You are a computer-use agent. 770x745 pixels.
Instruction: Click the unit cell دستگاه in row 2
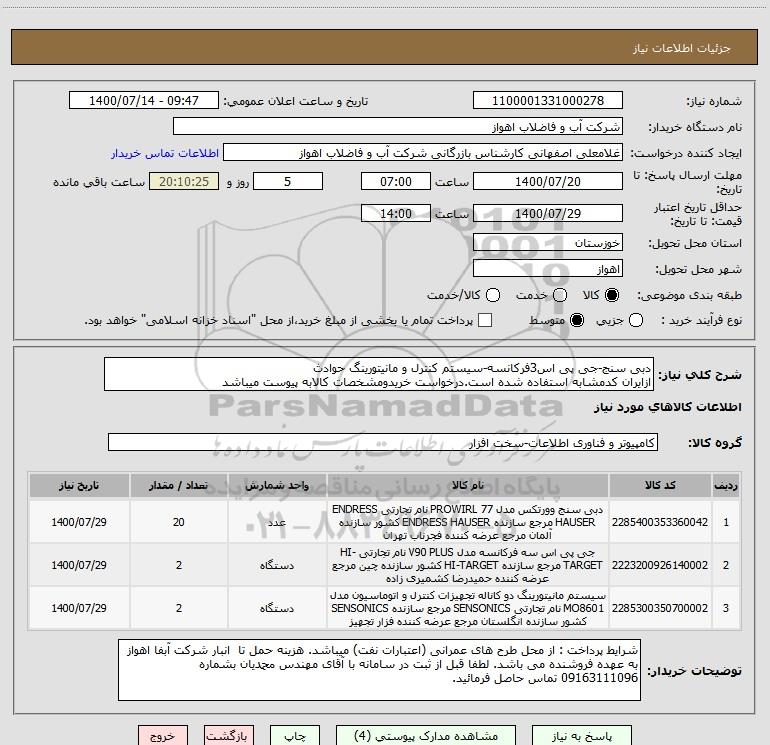[277, 565]
